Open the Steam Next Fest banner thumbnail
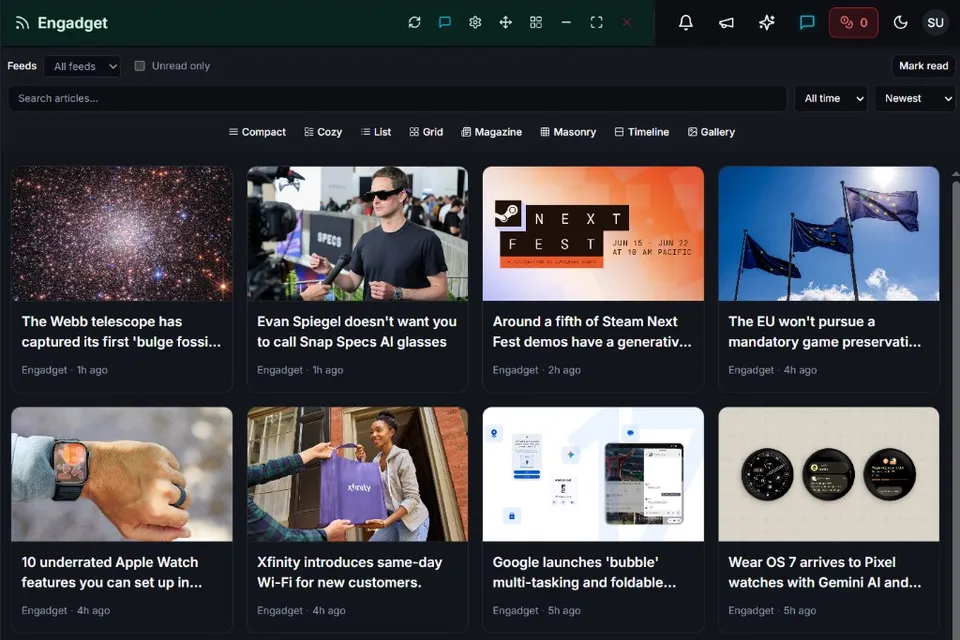The image size is (960, 640). point(593,233)
